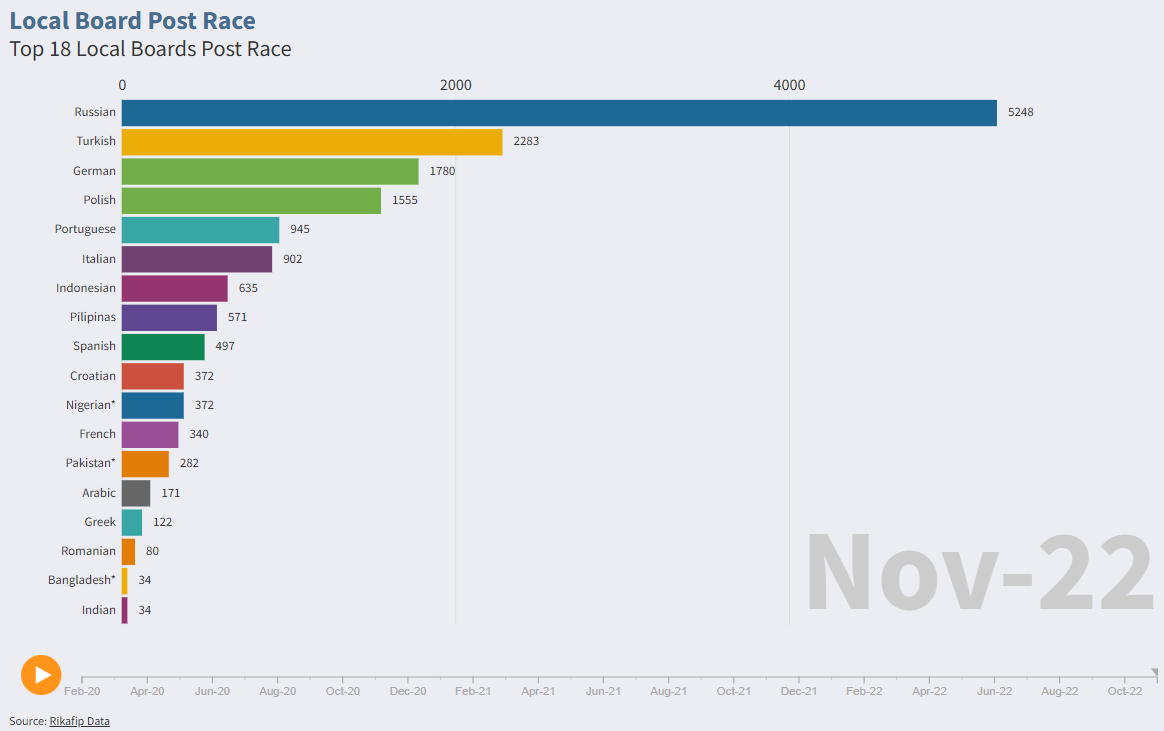Open the Rikafip Data source link
This screenshot has width=1164, height=731.
coord(79,721)
